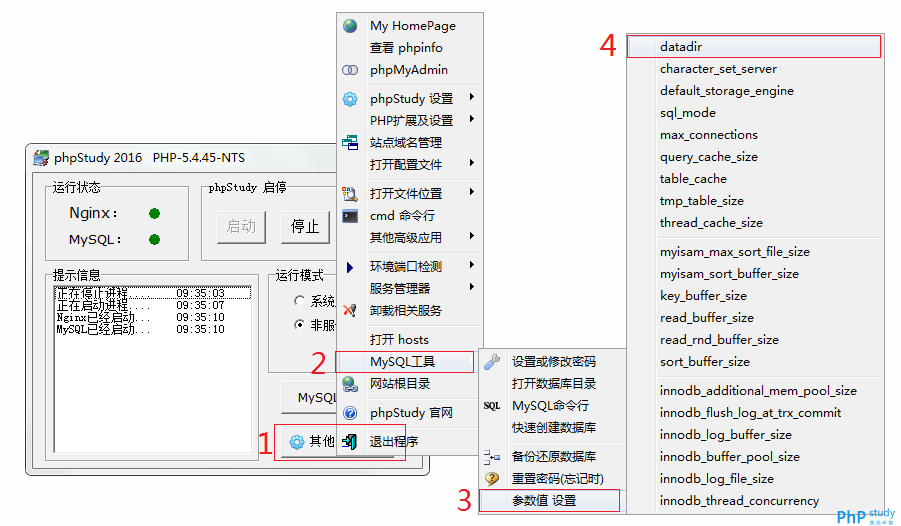Click the wrench icon beside 设置或修改密码
Image resolution: width=901 pixels, height=526 pixels.
[x=492, y=362]
